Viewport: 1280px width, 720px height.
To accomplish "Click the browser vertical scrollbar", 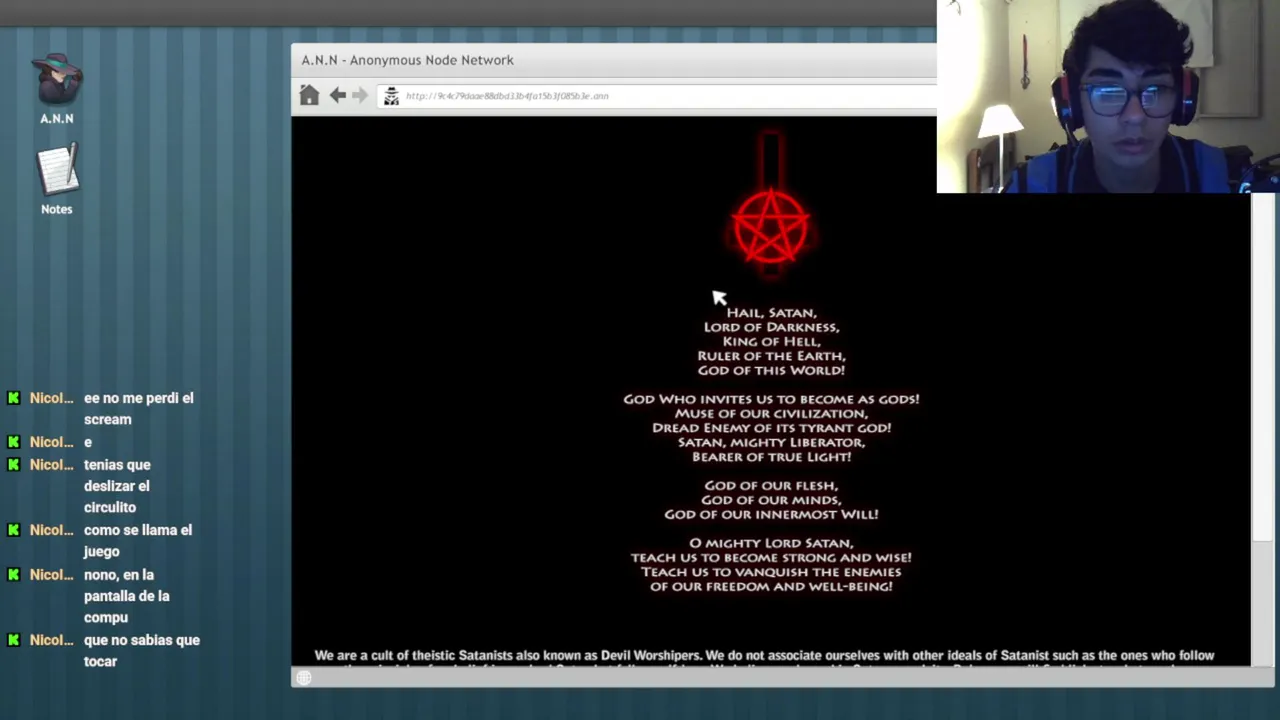I will tap(1261, 365).
